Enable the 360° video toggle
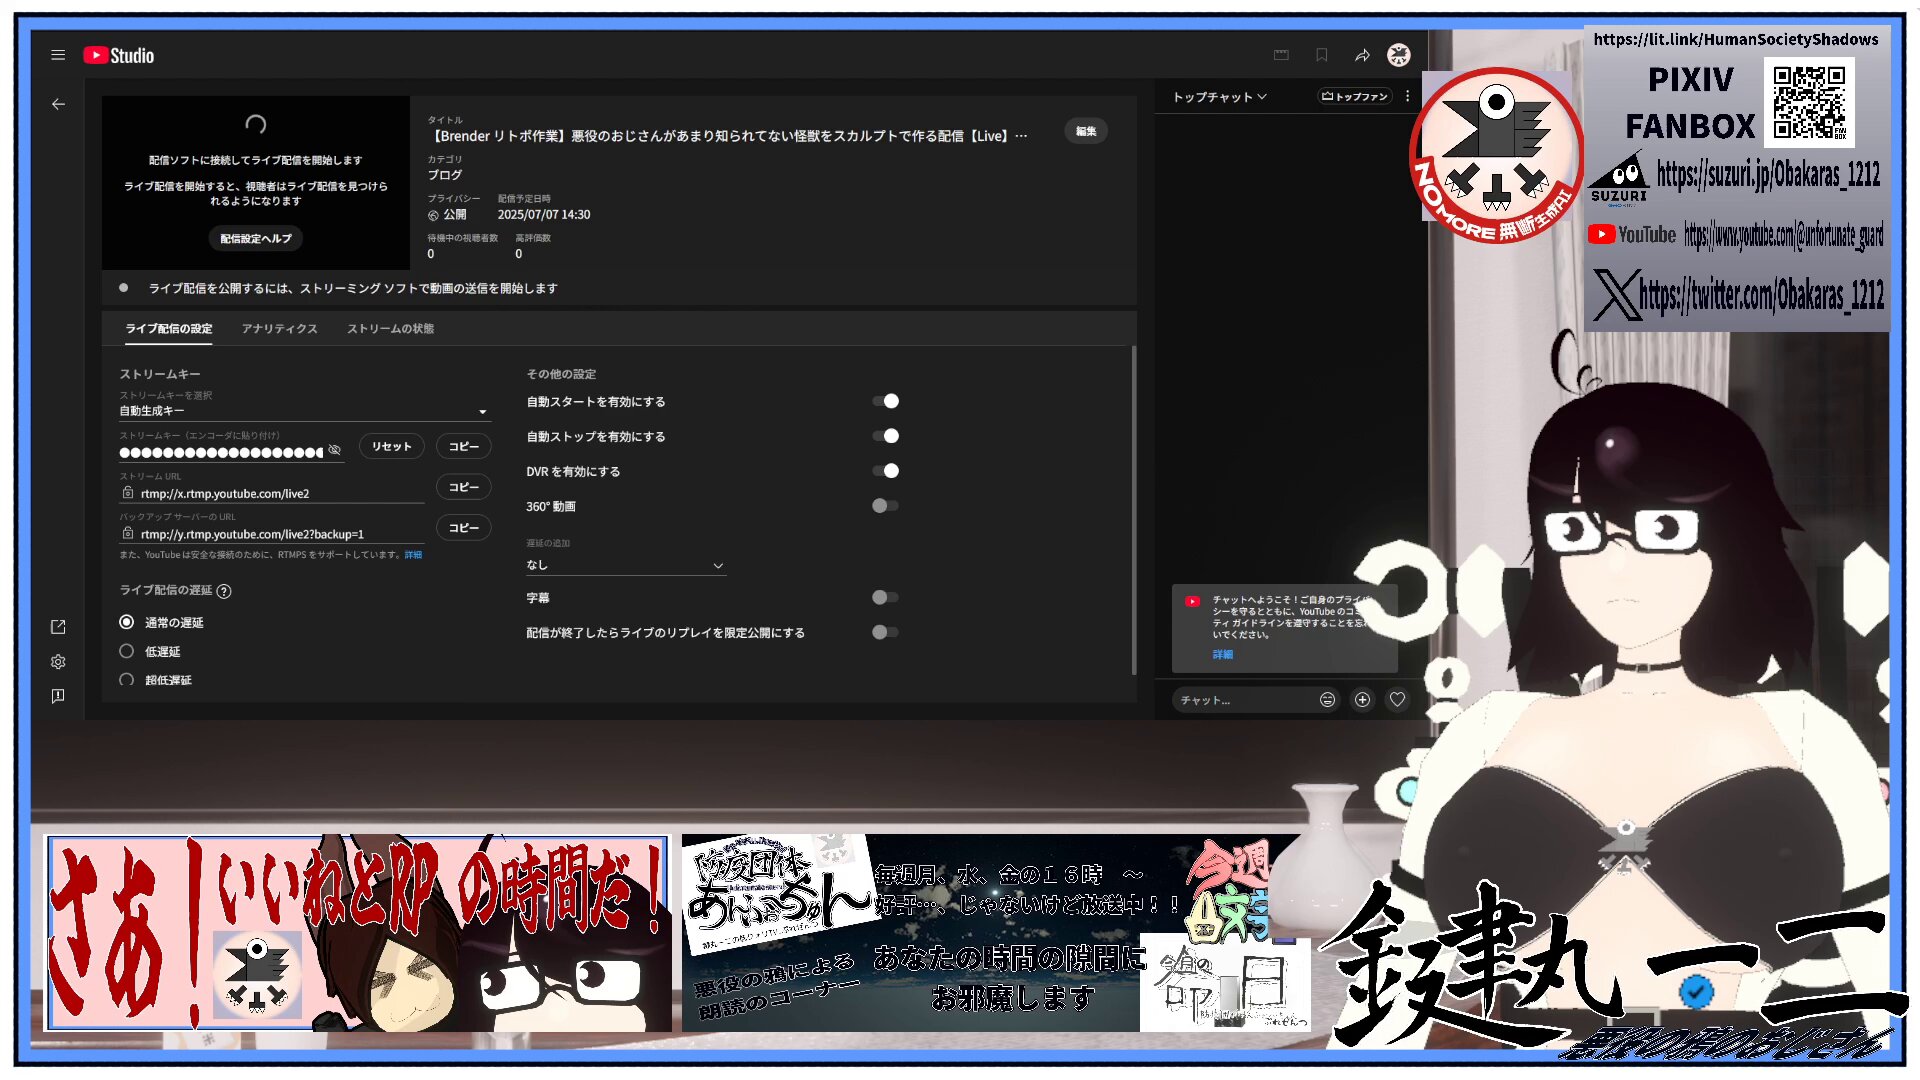Viewport: 1920px width, 1080px height. (x=885, y=506)
